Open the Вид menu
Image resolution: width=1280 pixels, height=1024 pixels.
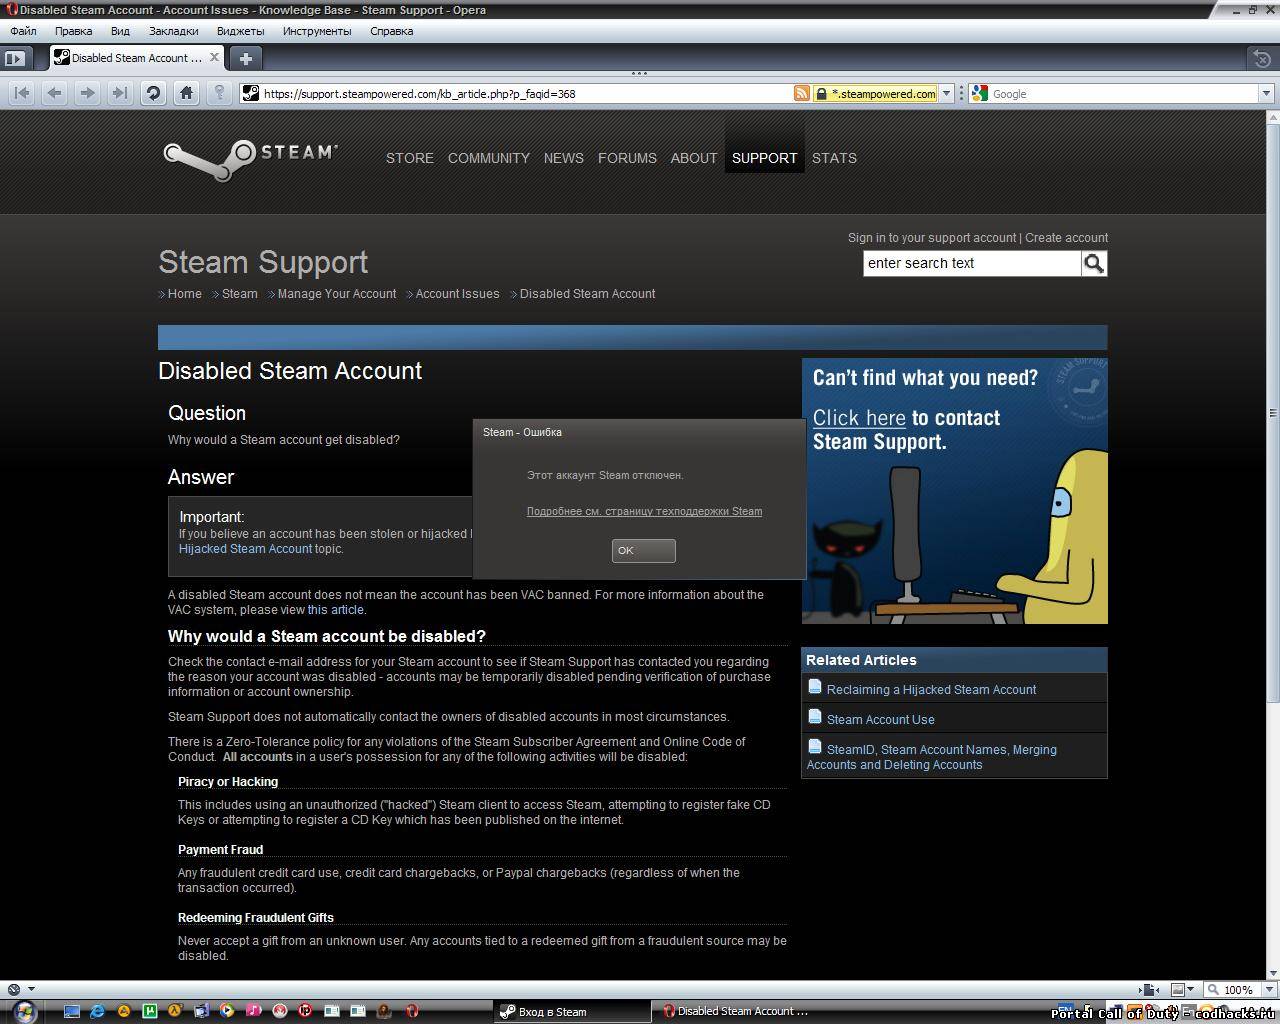(x=120, y=31)
